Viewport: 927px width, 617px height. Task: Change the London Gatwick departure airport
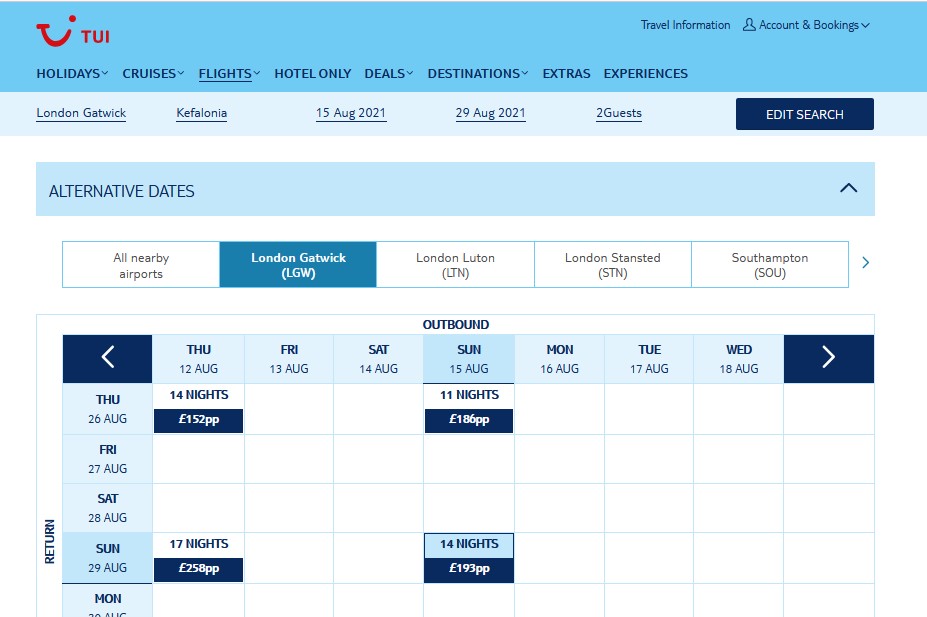pyautogui.click(x=81, y=113)
